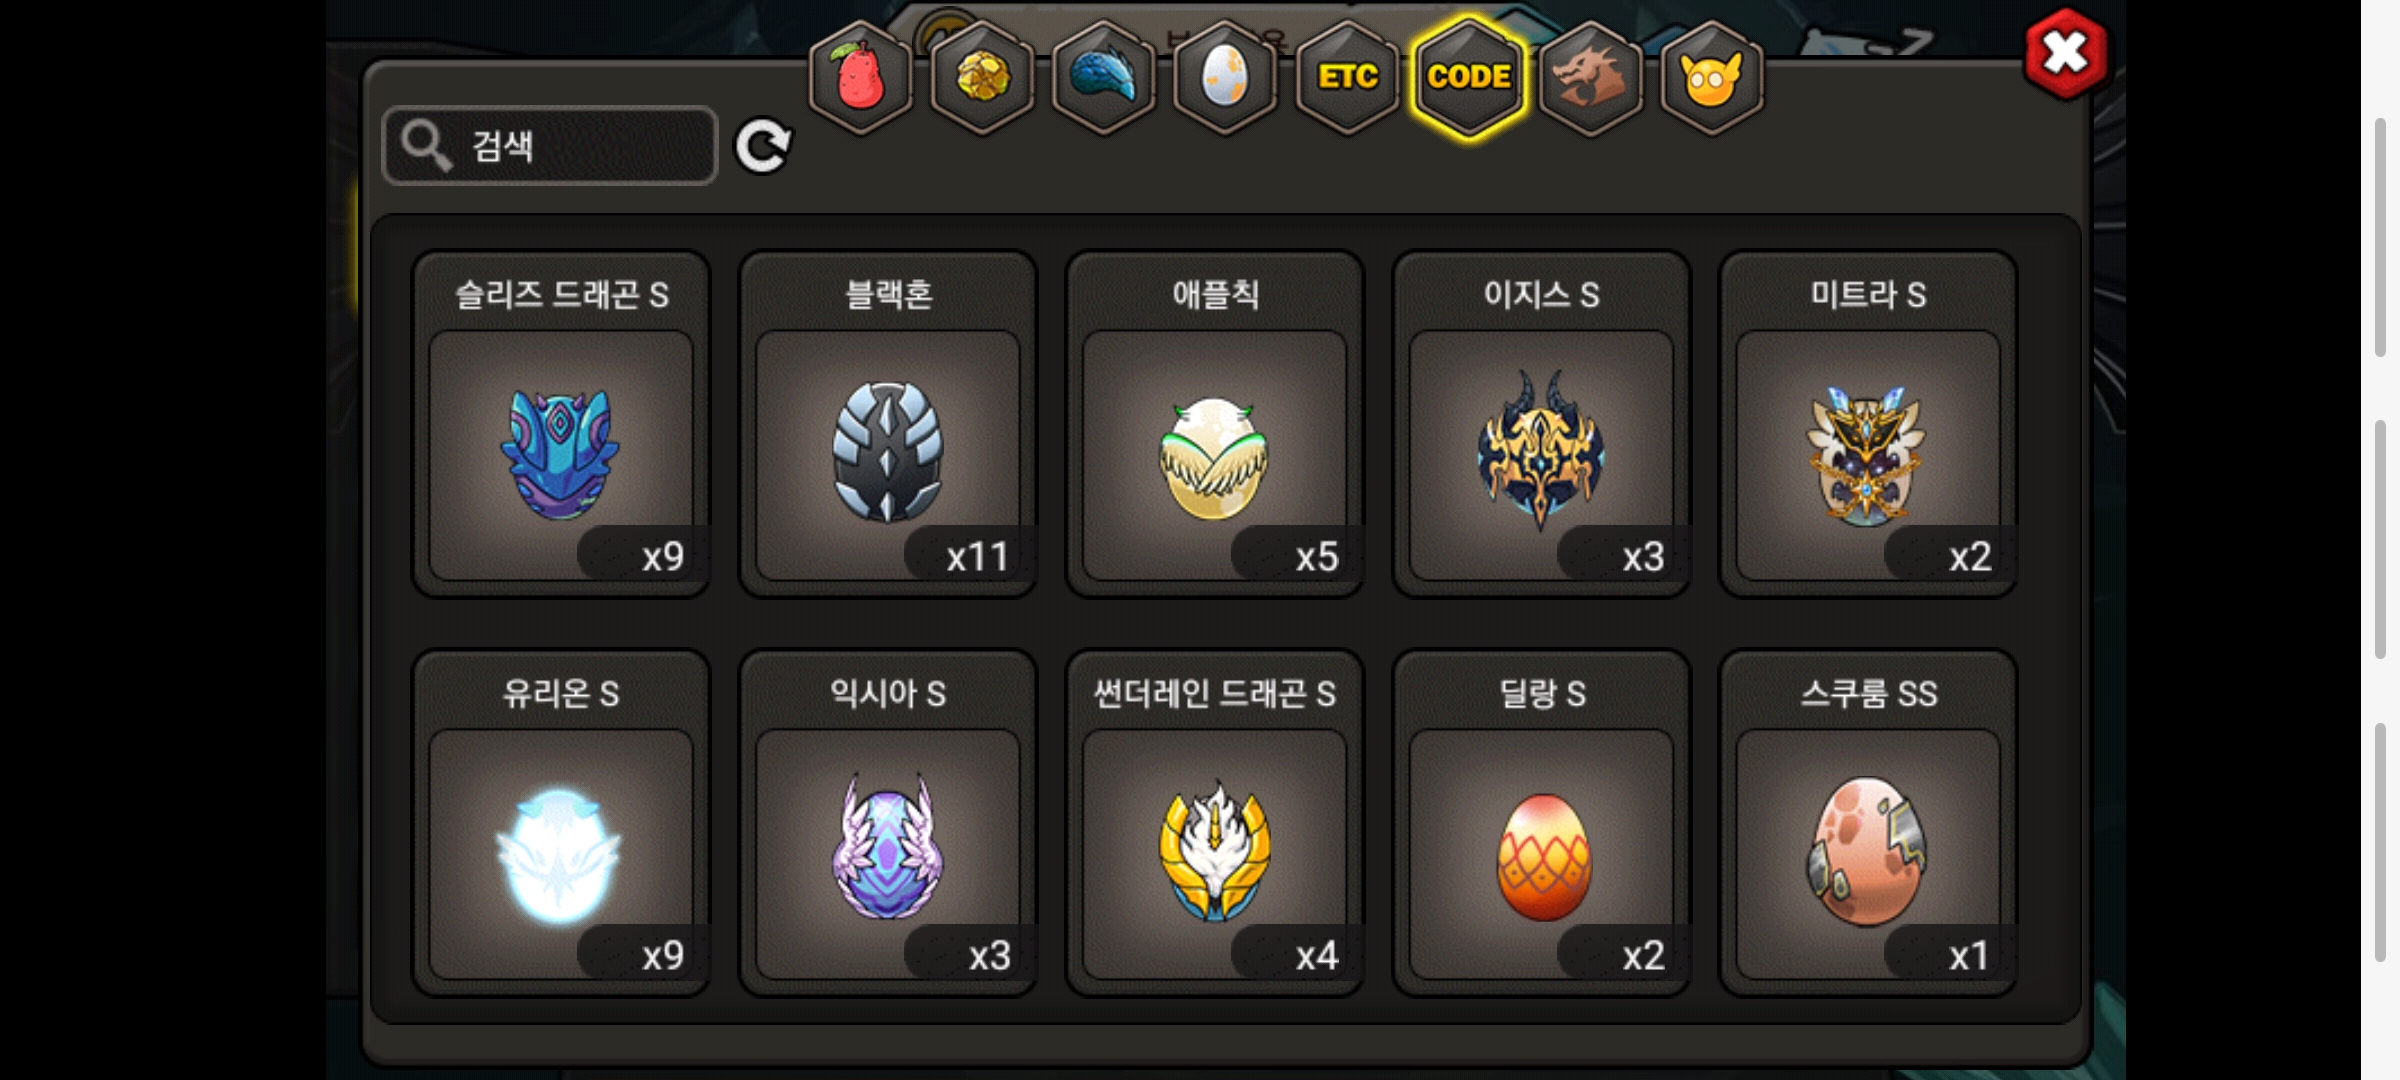The image size is (2400, 1080).
Task: Select the gold nugget category icon
Action: point(982,76)
